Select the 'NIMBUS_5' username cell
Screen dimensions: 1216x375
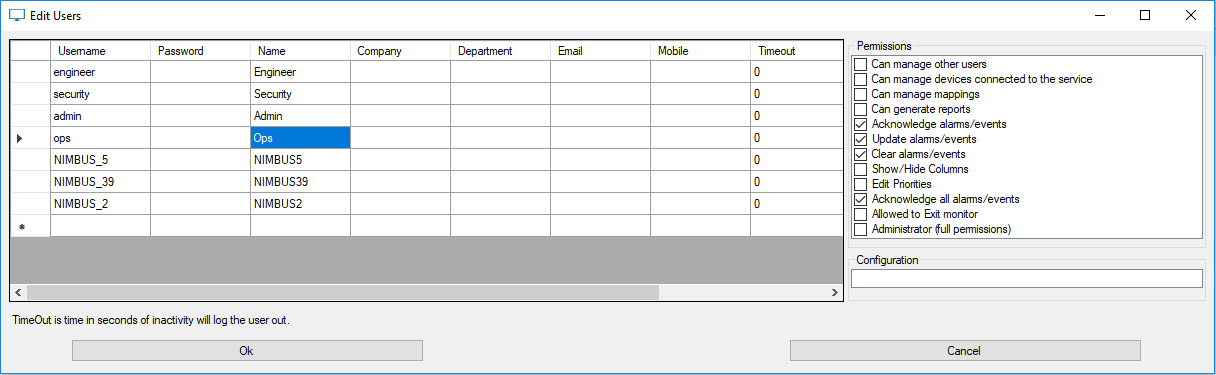(x=100, y=160)
